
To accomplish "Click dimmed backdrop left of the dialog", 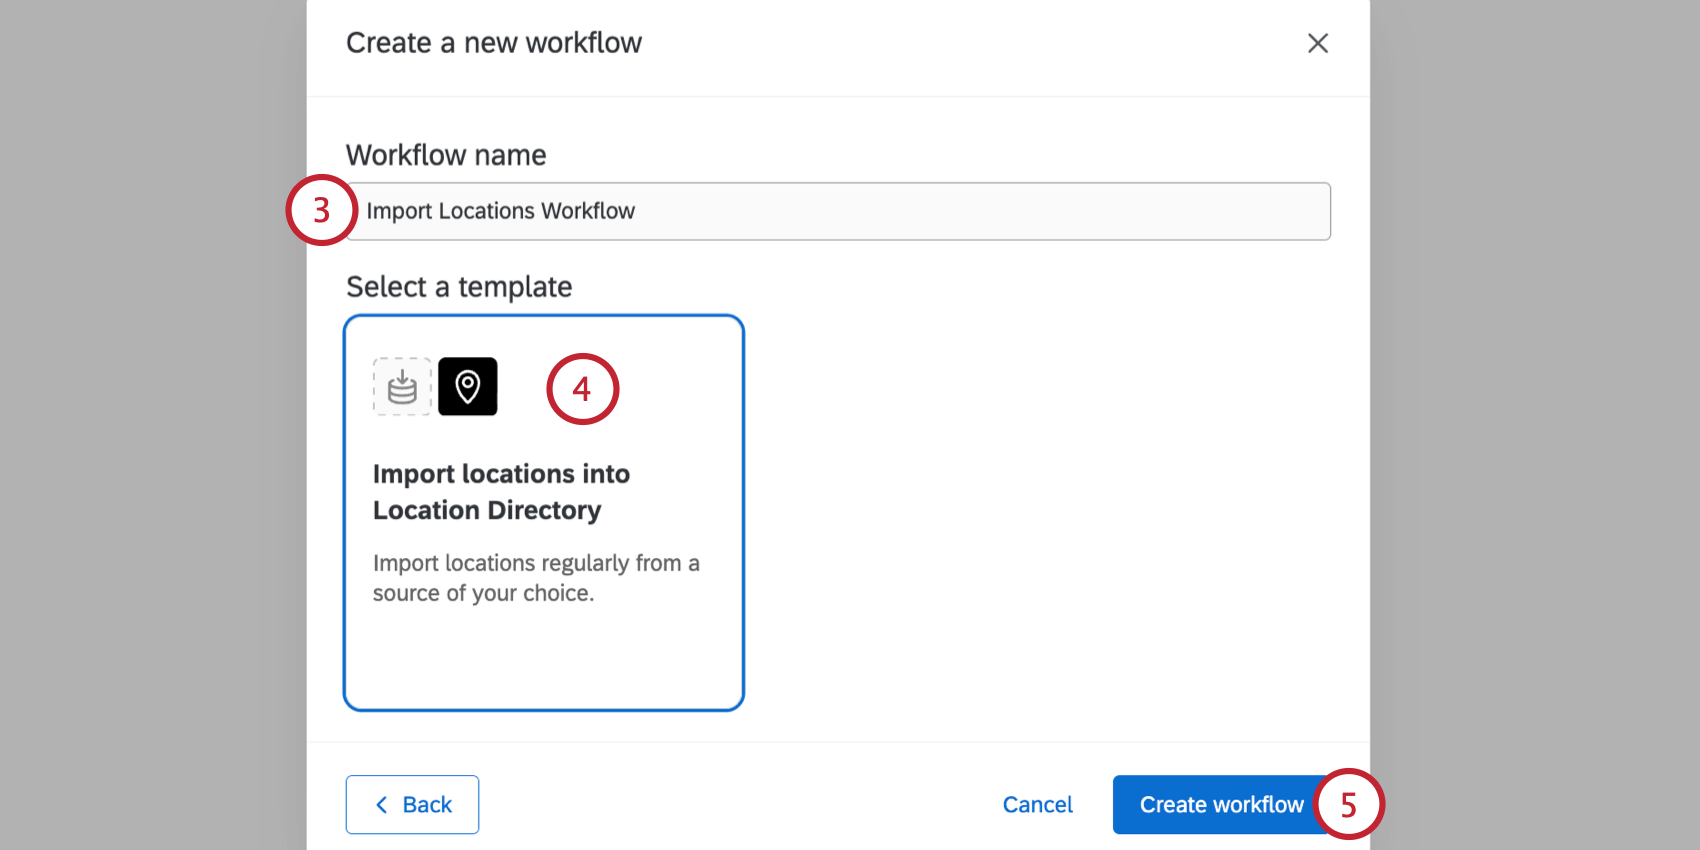I will (150, 425).
